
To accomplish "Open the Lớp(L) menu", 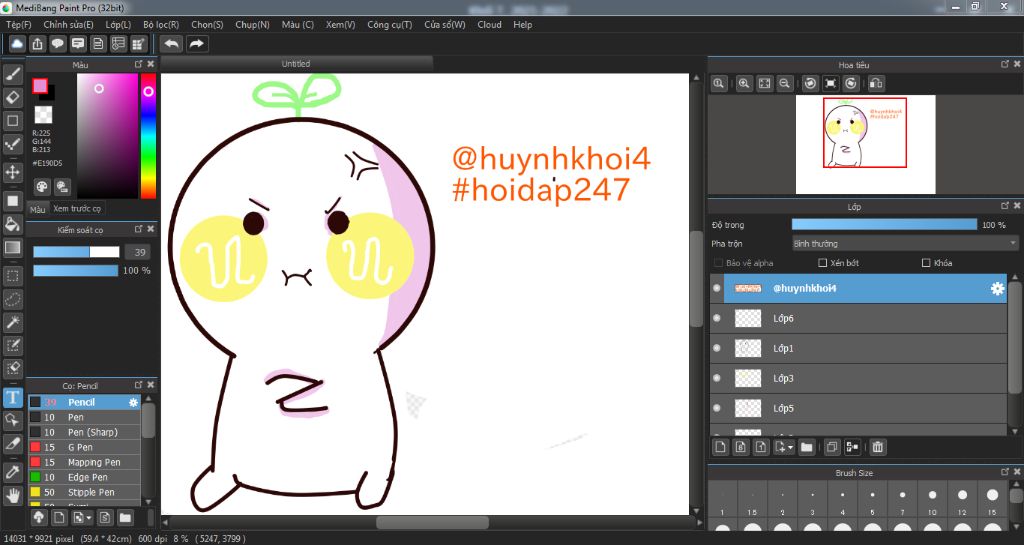I will [x=118, y=25].
